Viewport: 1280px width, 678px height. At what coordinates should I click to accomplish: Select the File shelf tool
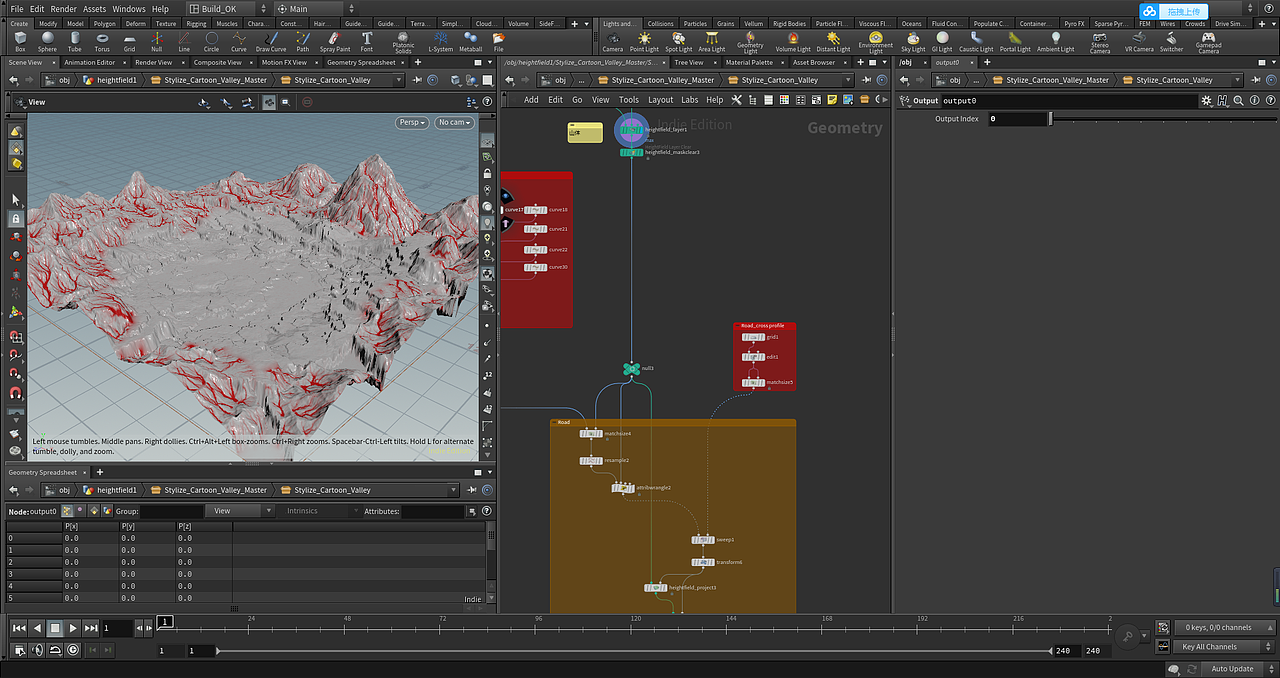[498, 41]
